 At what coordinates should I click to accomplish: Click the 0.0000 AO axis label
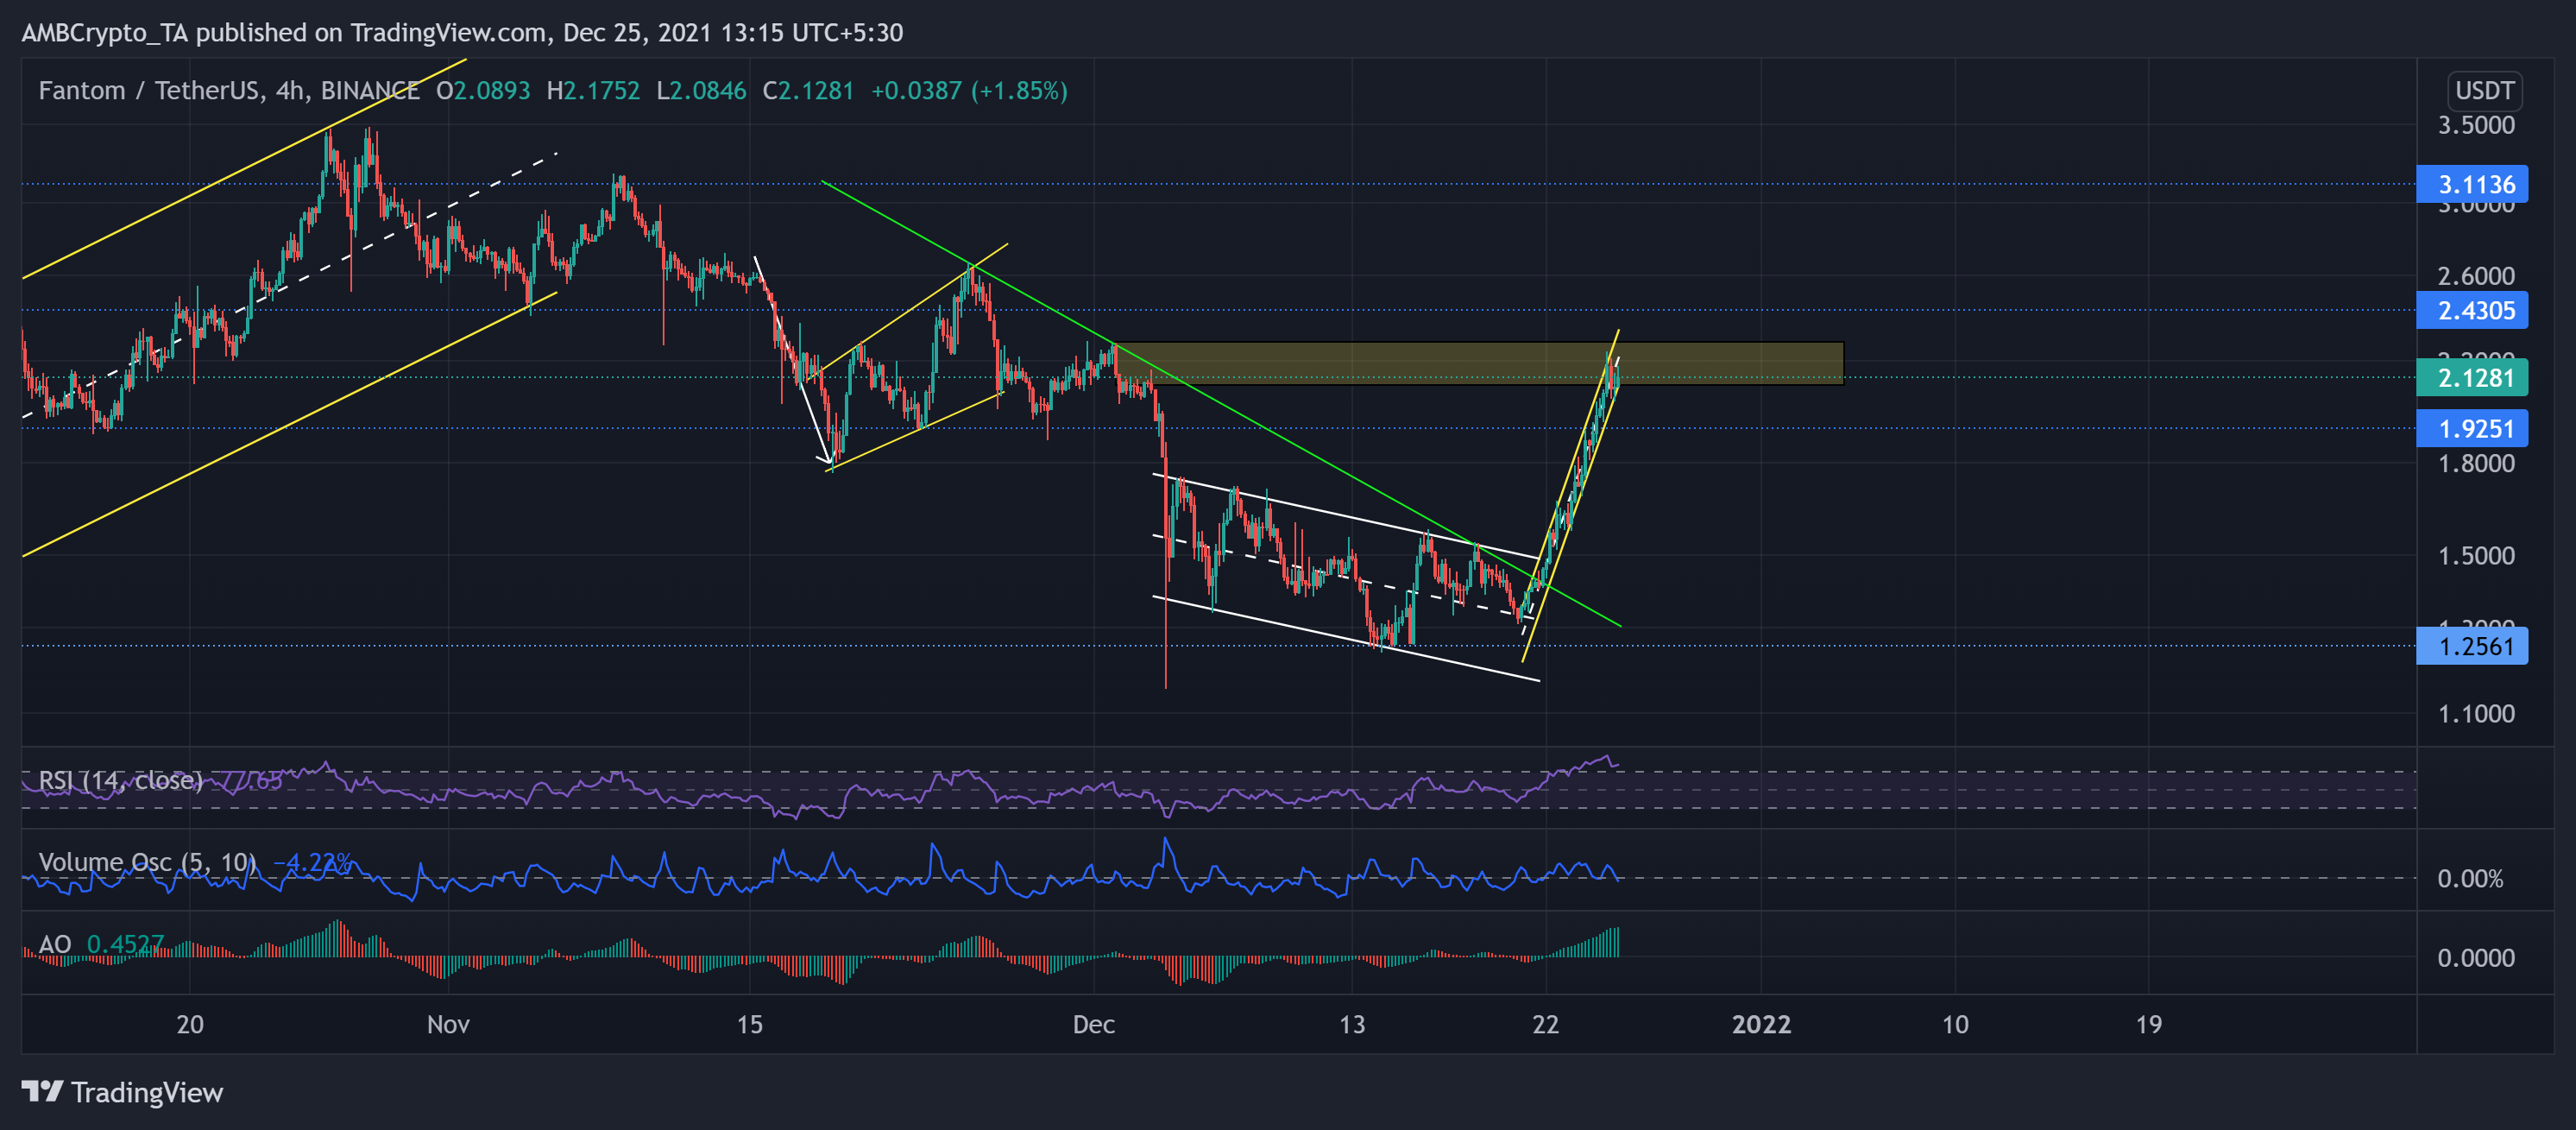[x=2476, y=958]
